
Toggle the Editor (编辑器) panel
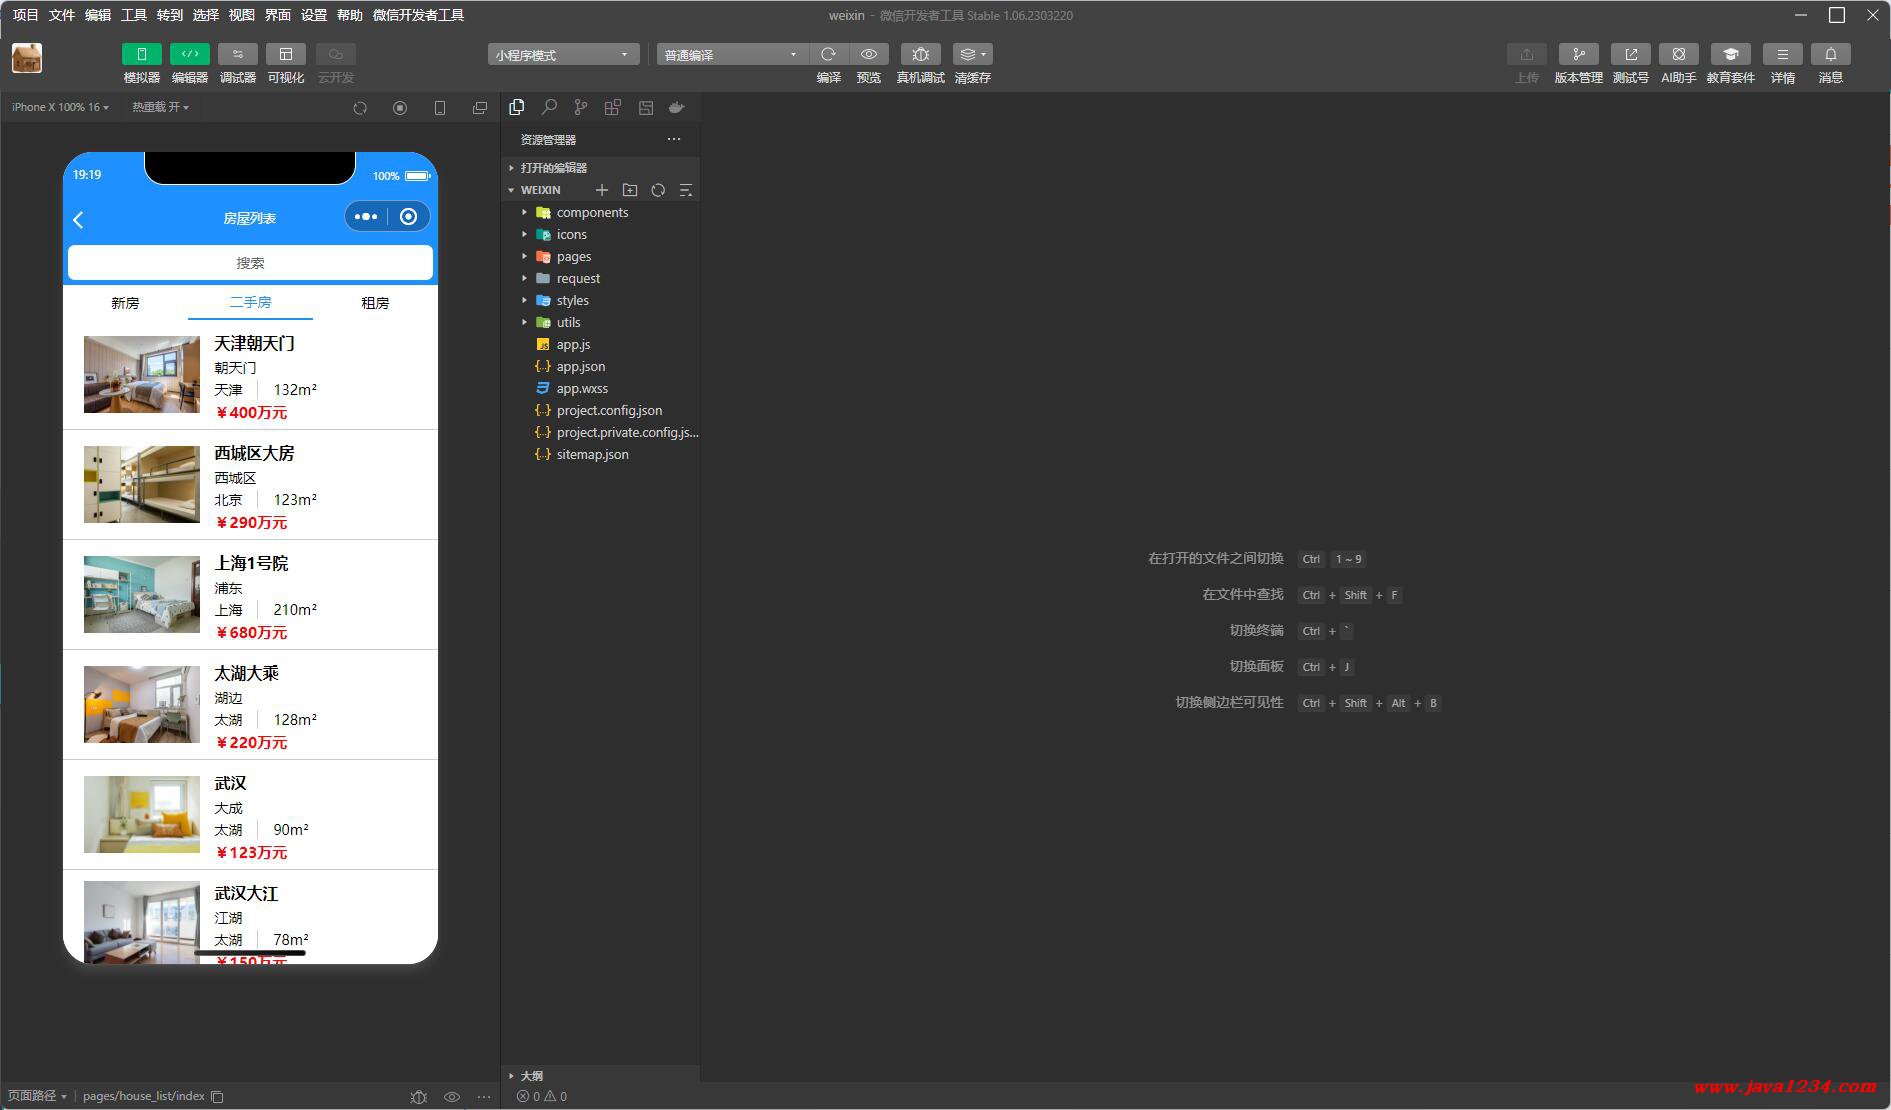pyautogui.click(x=189, y=55)
